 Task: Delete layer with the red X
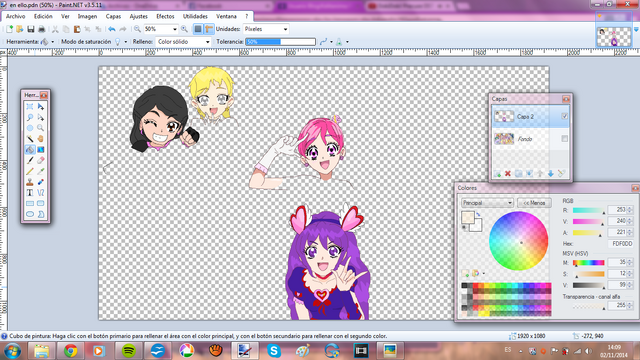click(508, 173)
